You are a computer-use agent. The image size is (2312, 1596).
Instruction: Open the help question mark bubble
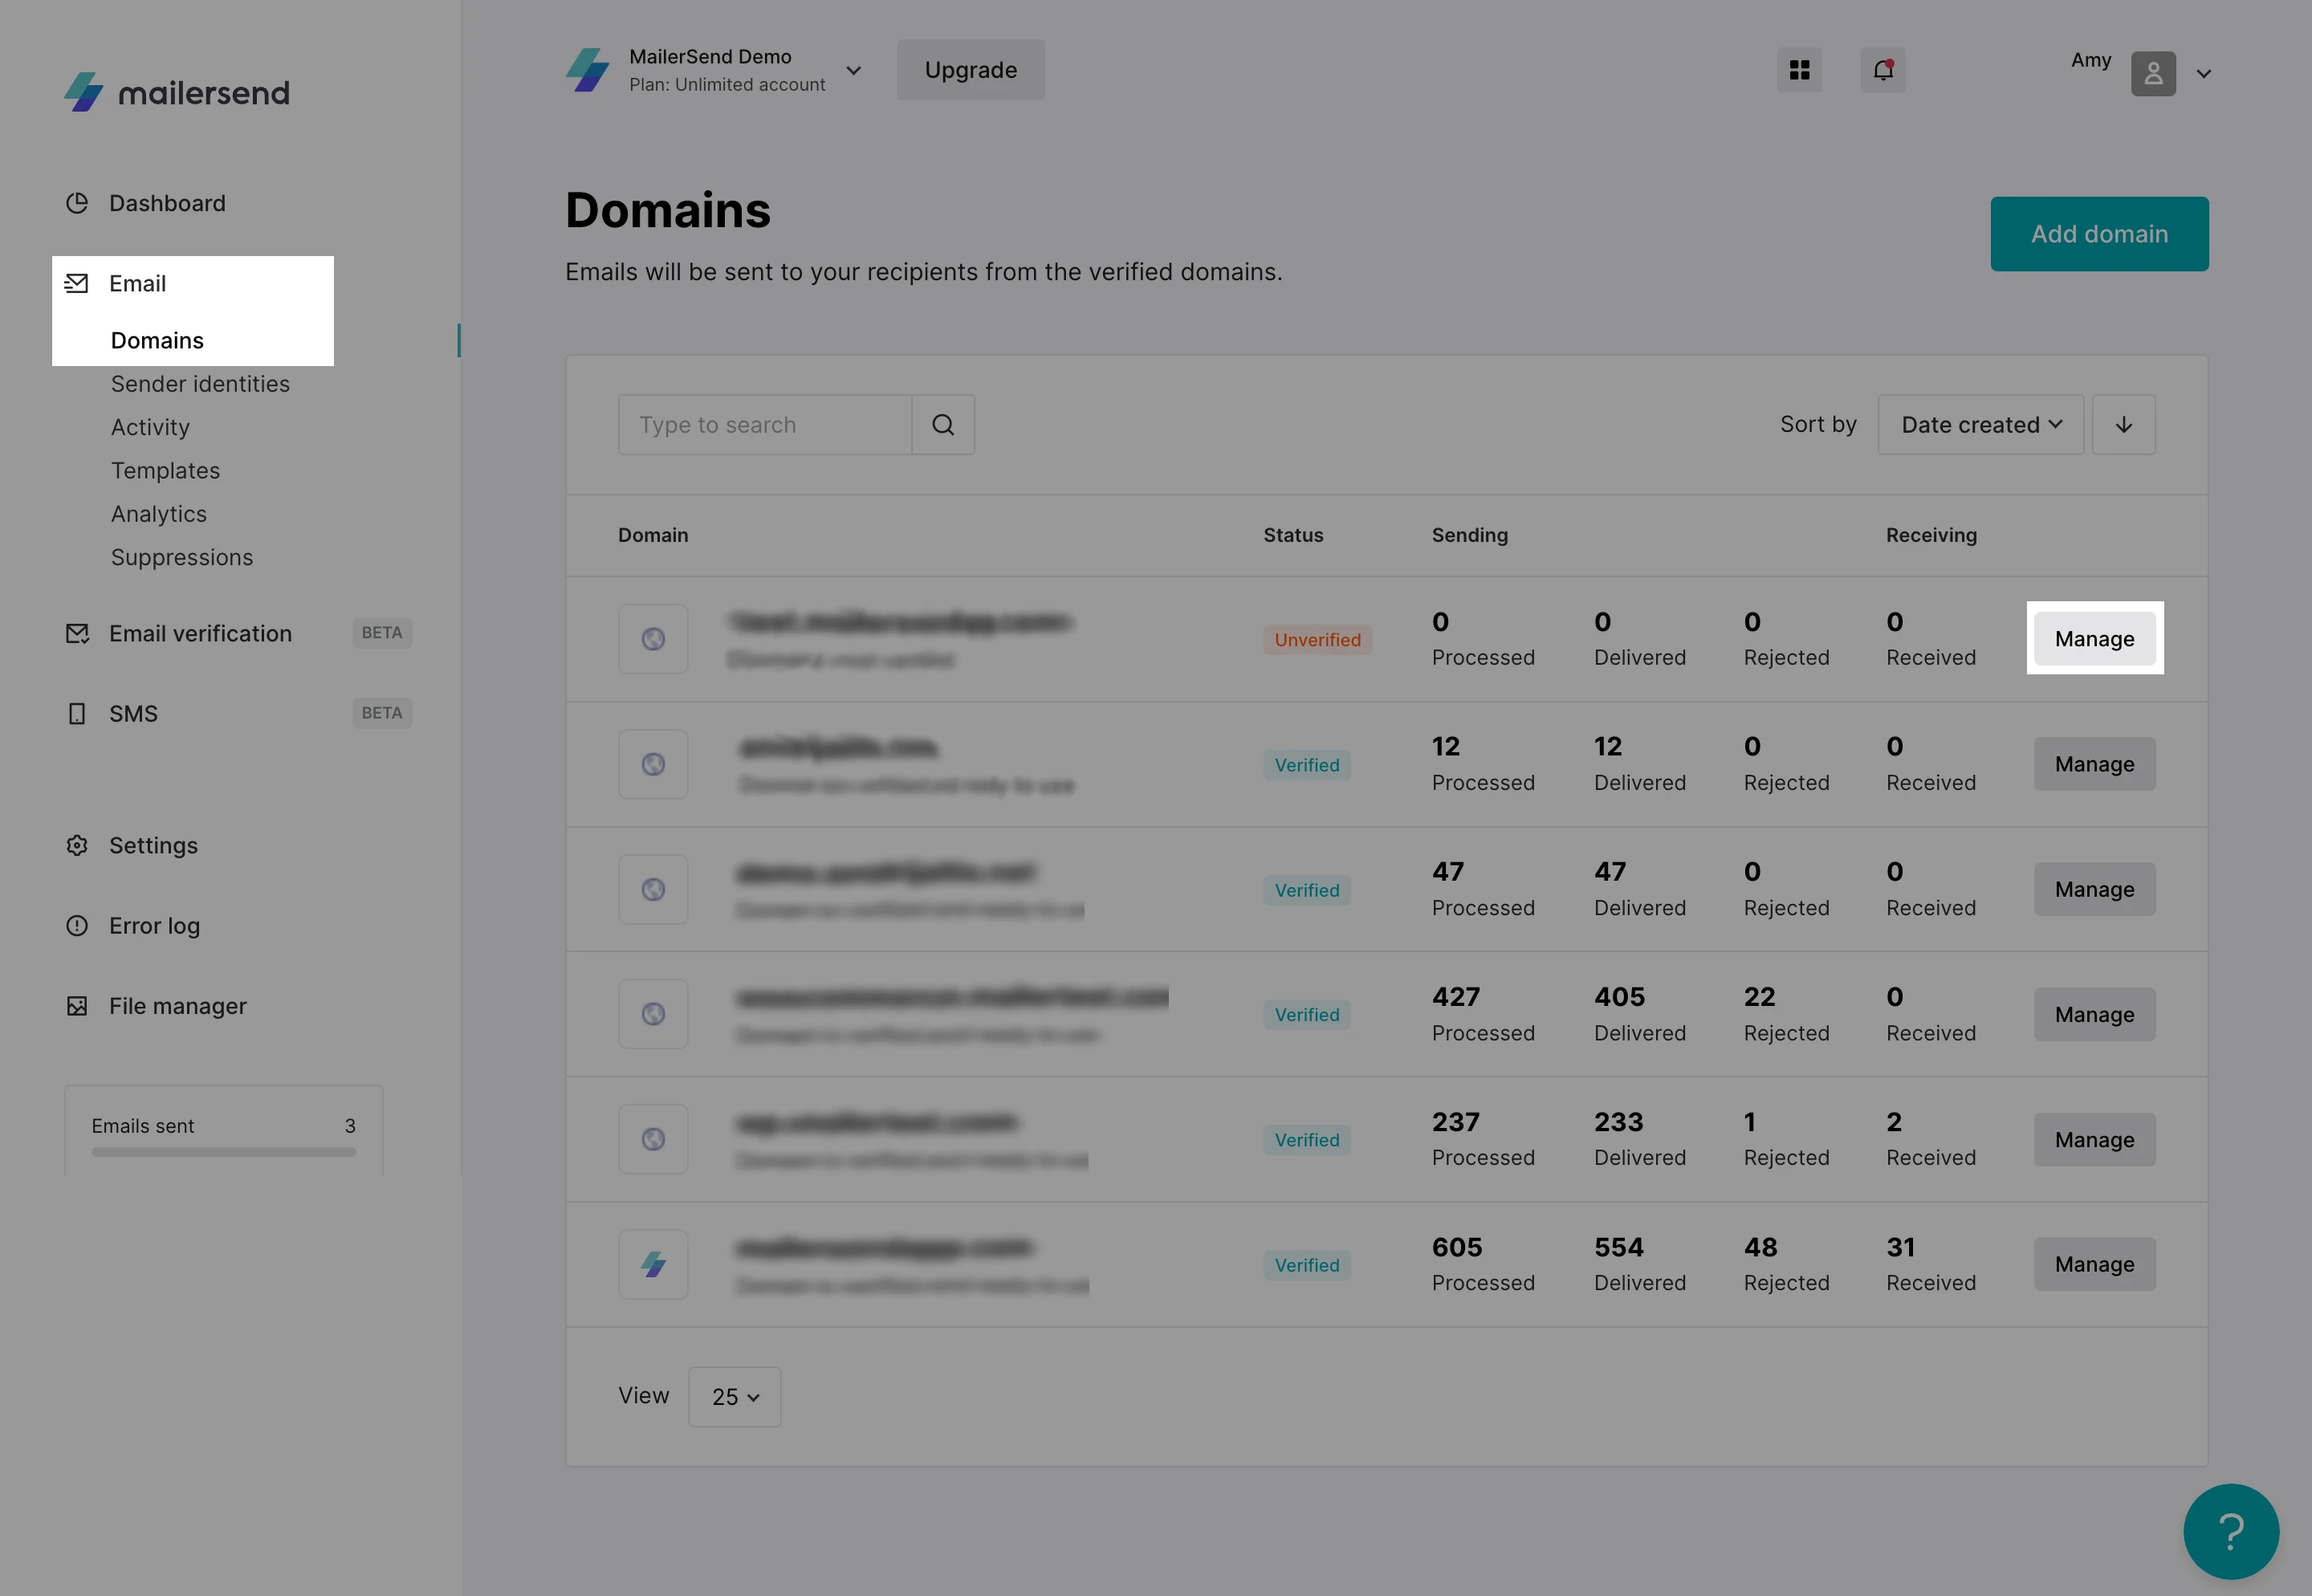pyautogui.click(x=2230, y=1530)
